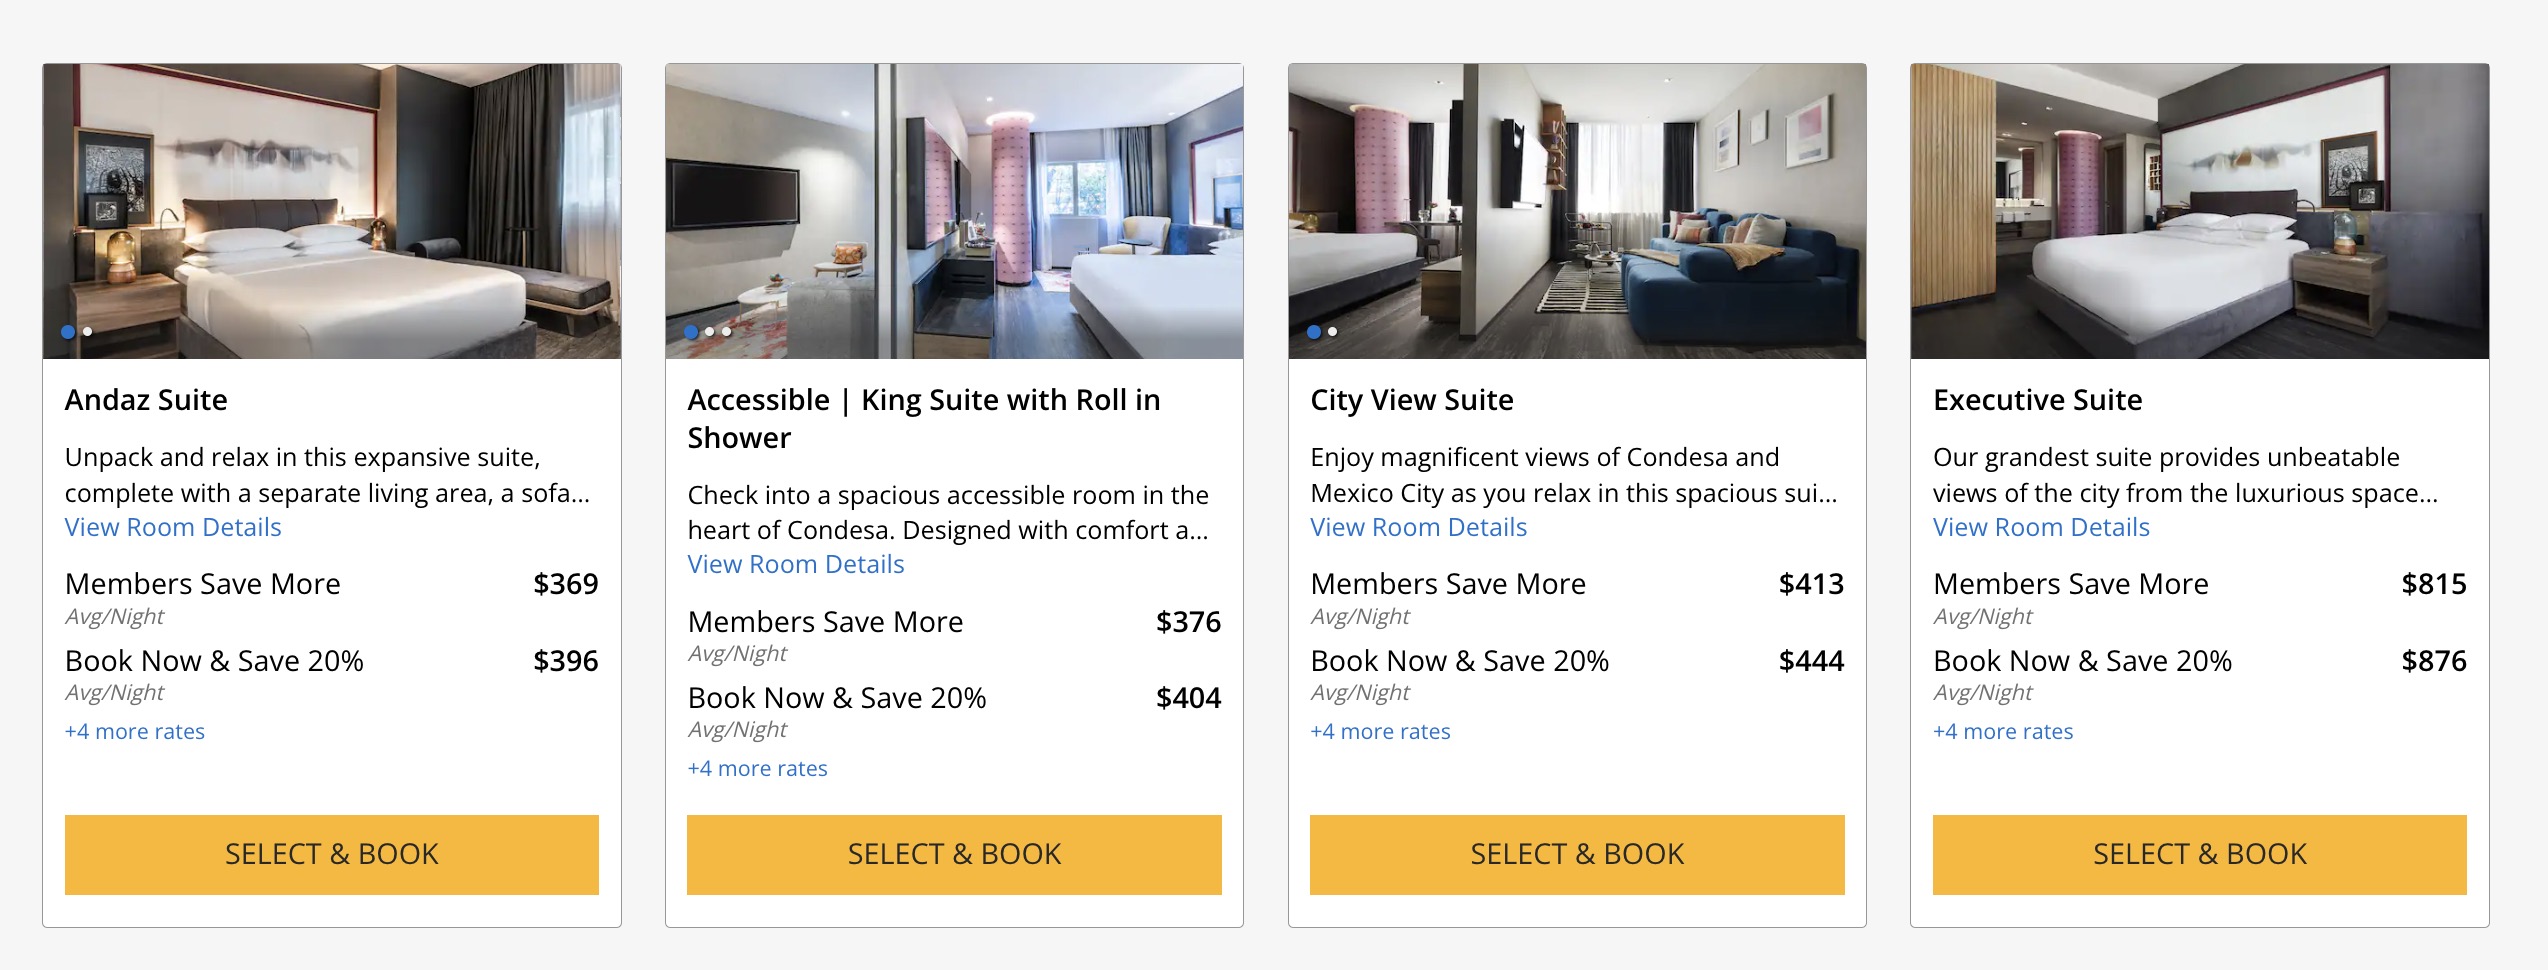This screenshot has width=2548, height=970.
Task: Choose the $876 Book Now & Save 20% rate
Action: (2199, 661)
